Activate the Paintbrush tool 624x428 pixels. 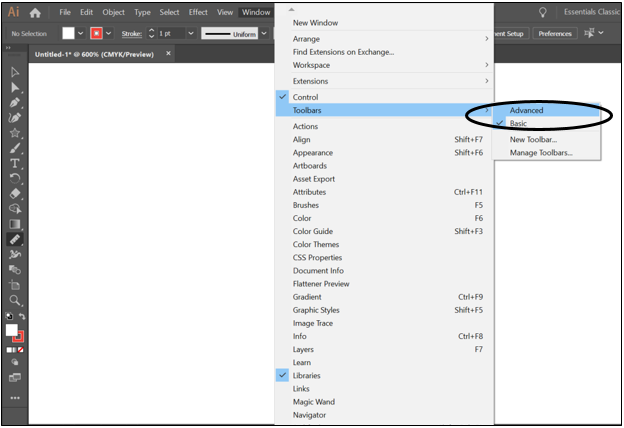[15, 148]
